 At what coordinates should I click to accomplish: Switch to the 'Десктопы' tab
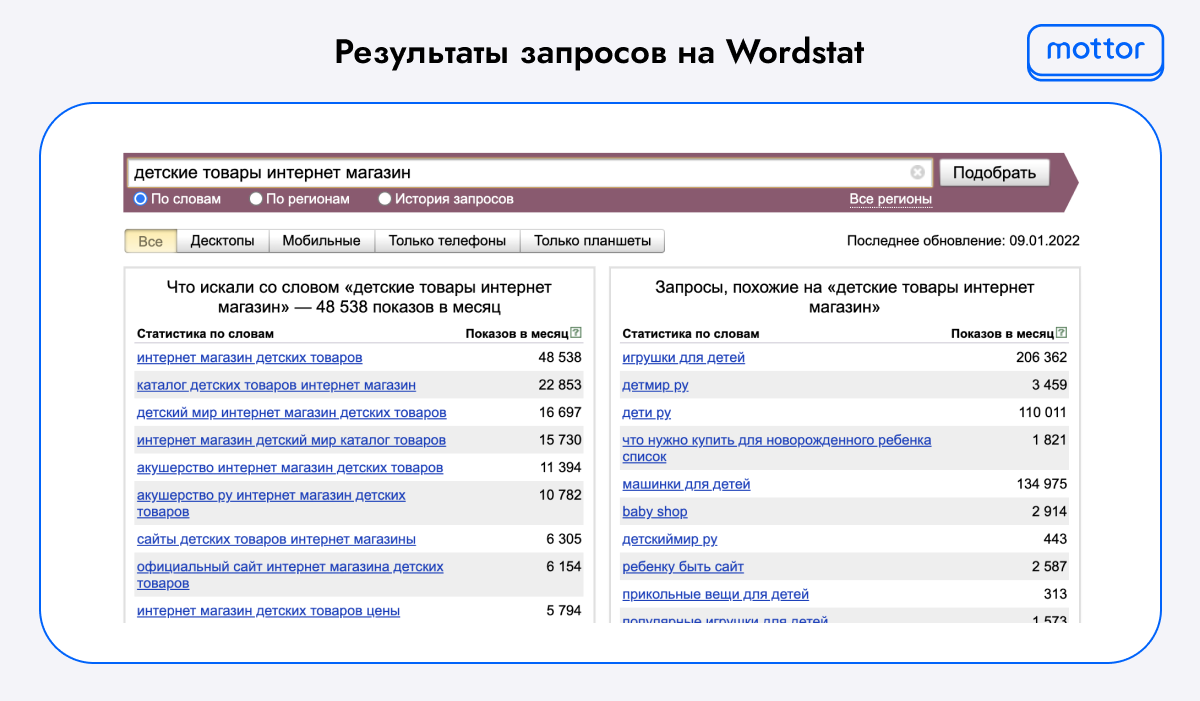(222, 241)
